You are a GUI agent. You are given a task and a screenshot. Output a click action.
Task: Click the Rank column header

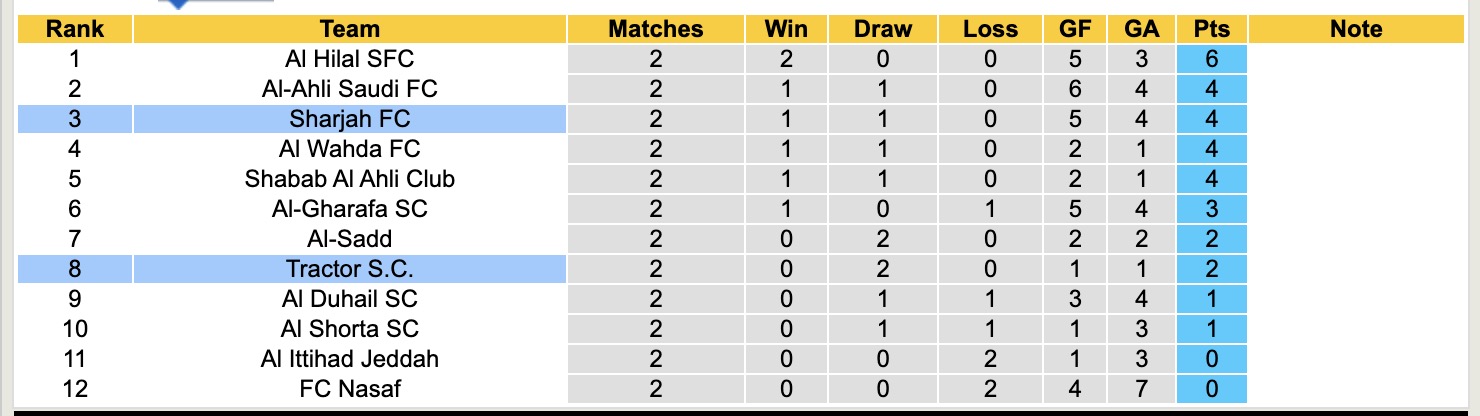click(x=75, y=29)
